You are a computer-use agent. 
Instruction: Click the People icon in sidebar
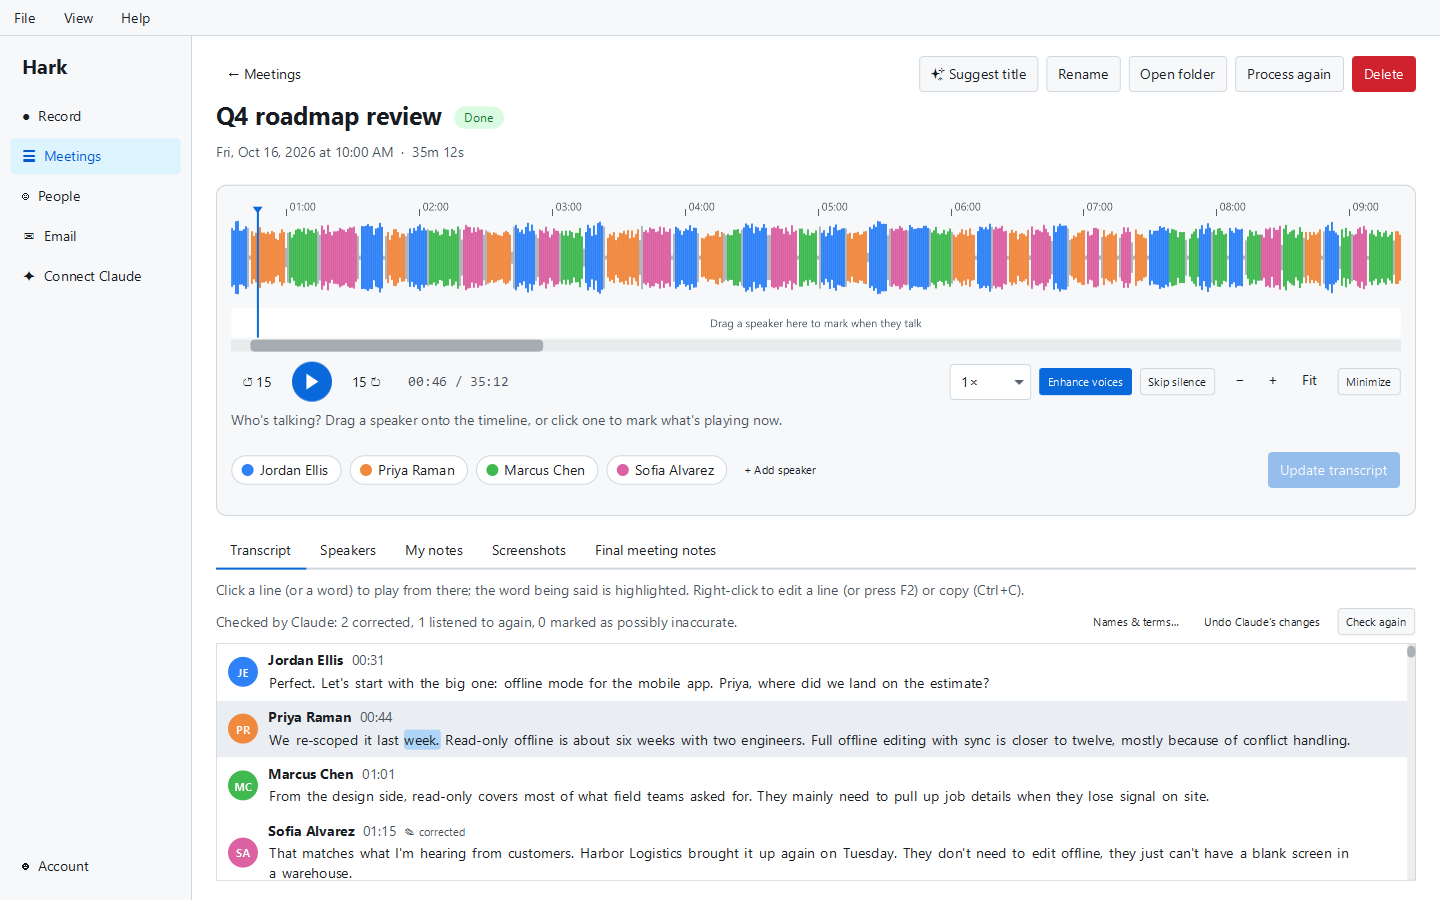click(x=26, y=197)
